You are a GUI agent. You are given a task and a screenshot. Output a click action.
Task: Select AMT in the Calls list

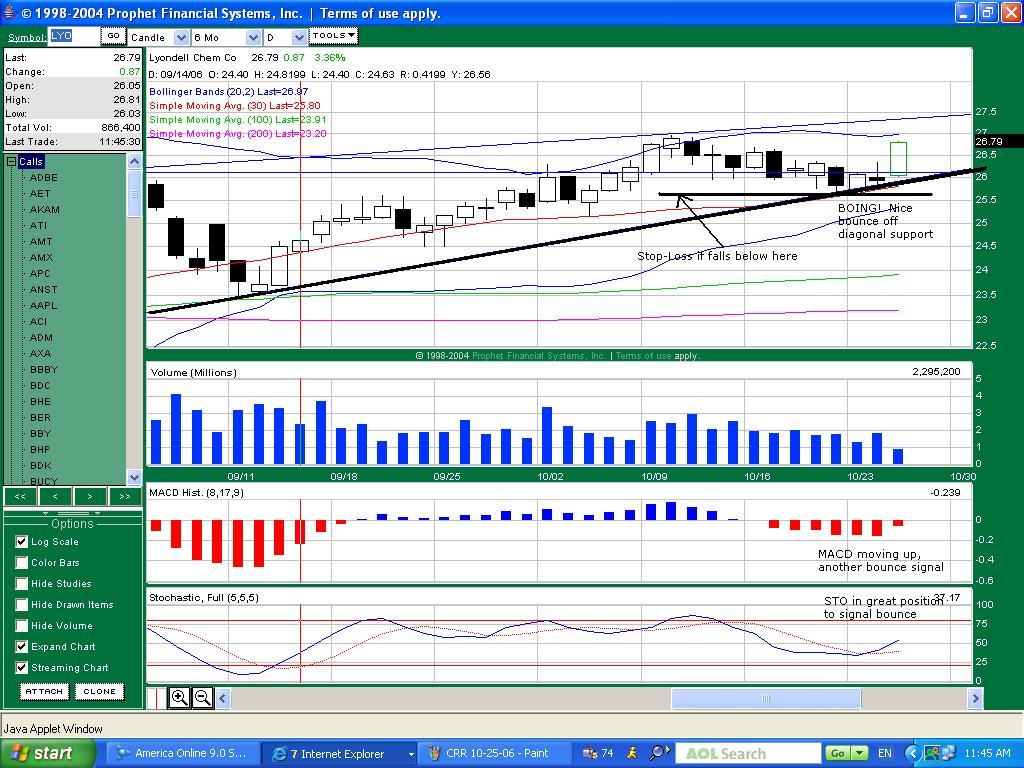pos(40,242)
